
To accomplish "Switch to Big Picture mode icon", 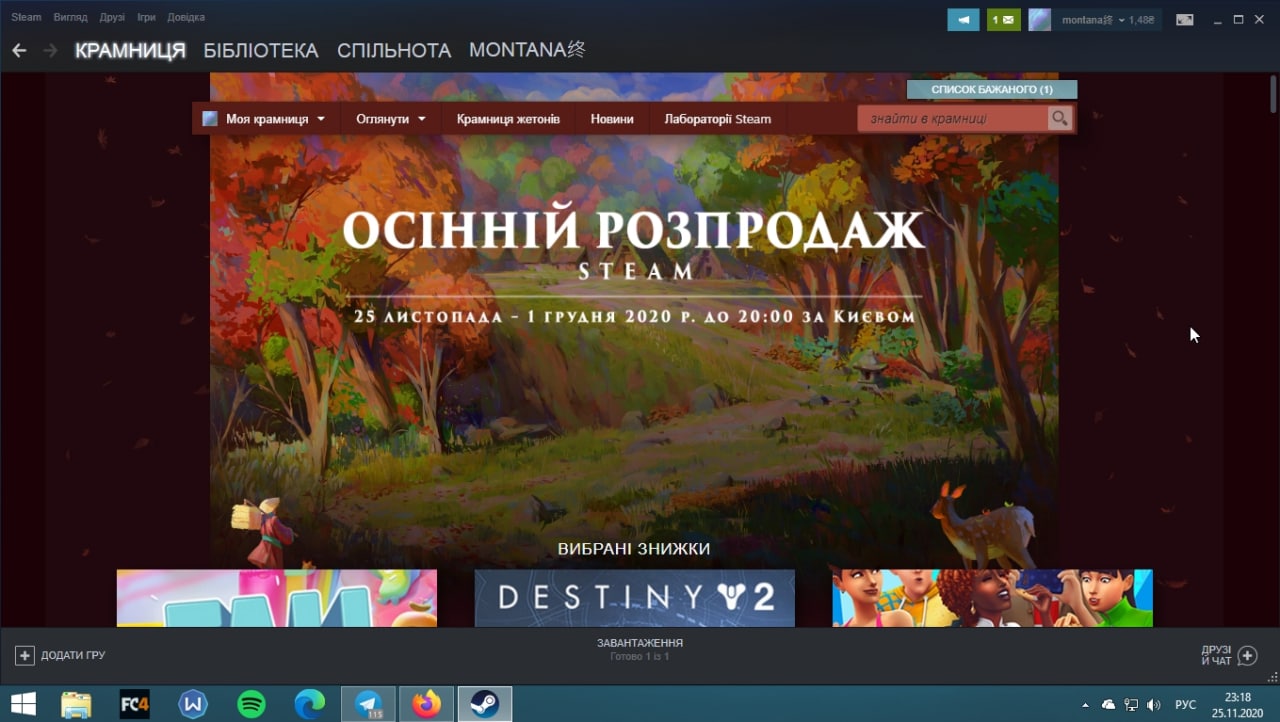I will 1185,19.
